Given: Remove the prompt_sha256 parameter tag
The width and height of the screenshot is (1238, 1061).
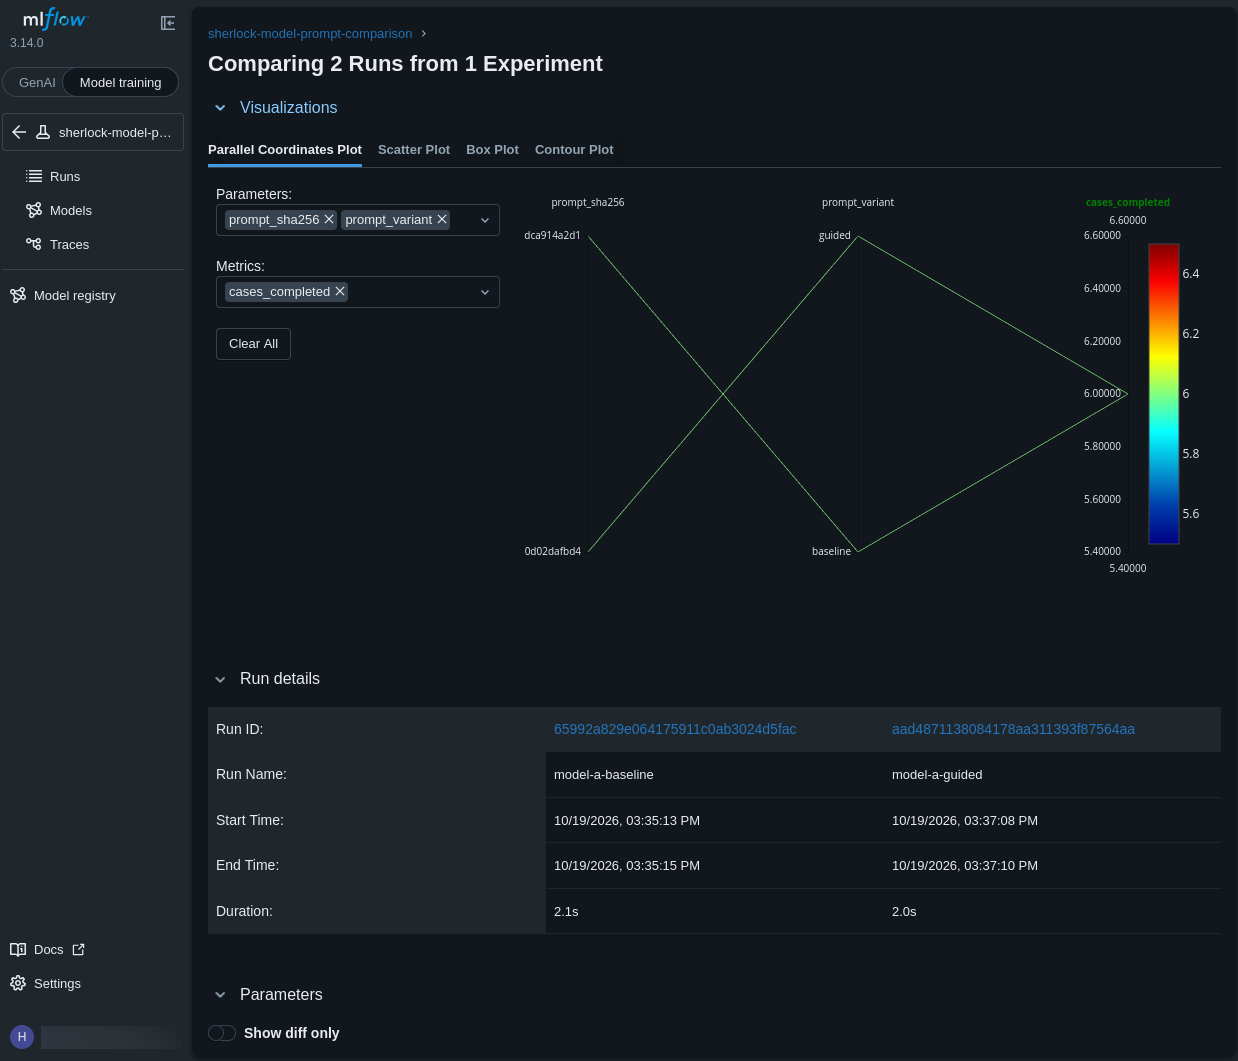Looking at the screenshot, I should click(329, 219).
